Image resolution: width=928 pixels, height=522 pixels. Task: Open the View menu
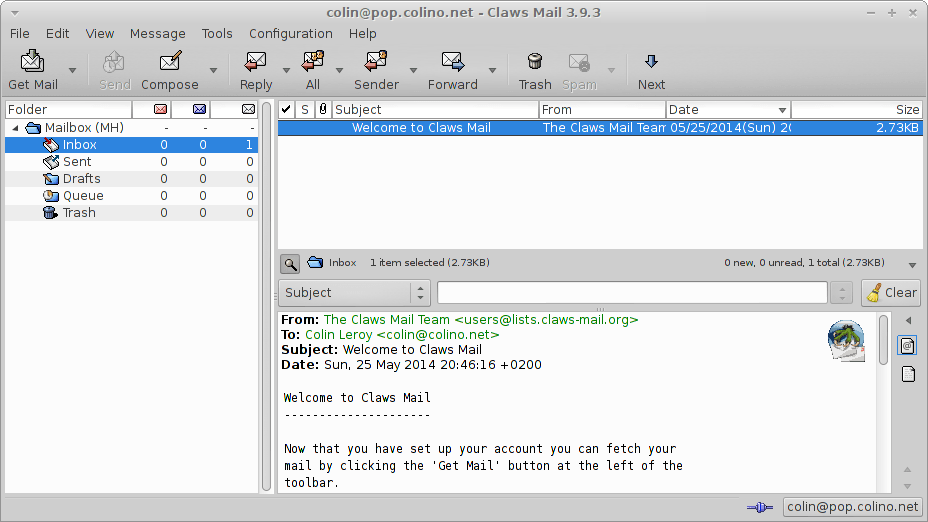pos(99,34)
